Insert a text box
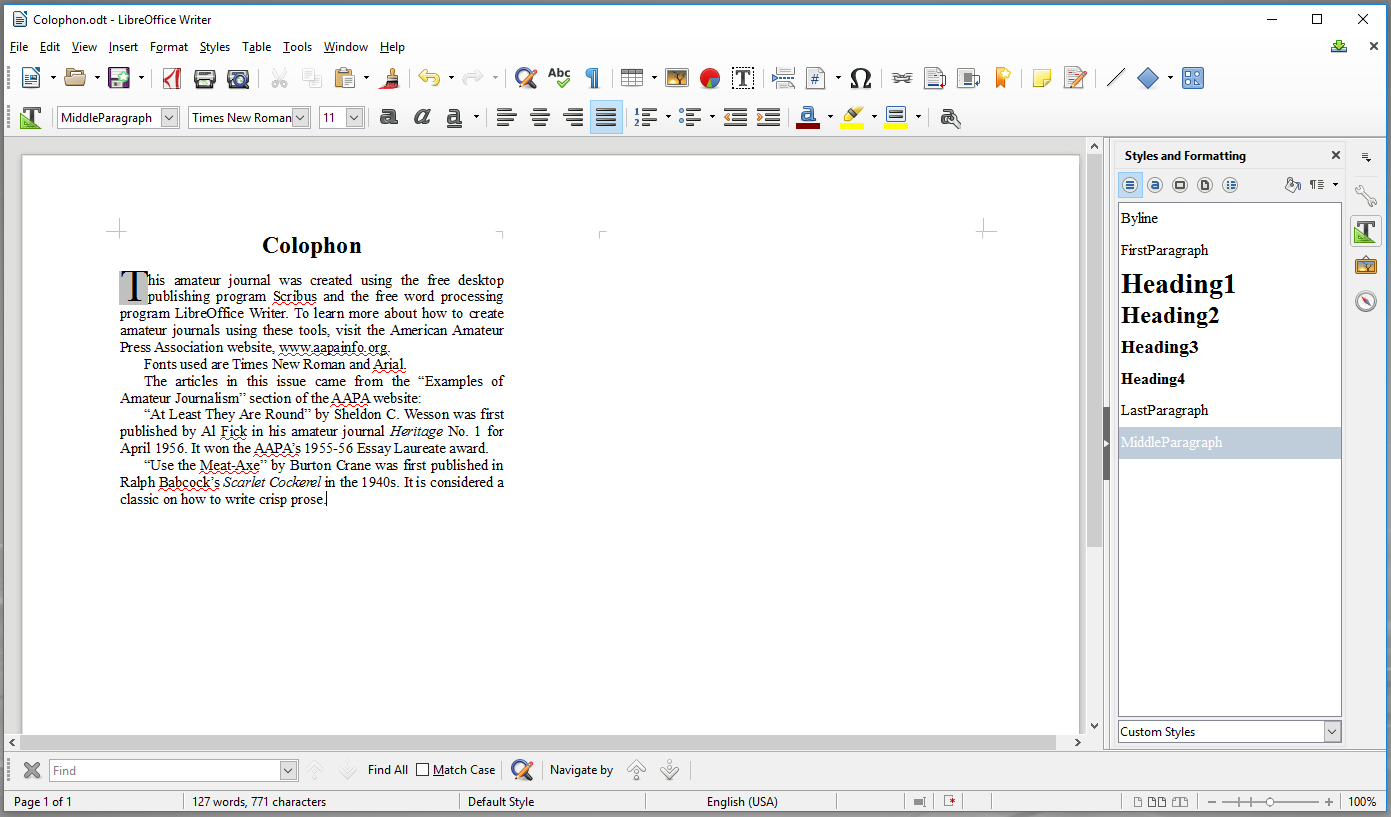This screenshot has height=817, width=1391. (743, 78)
